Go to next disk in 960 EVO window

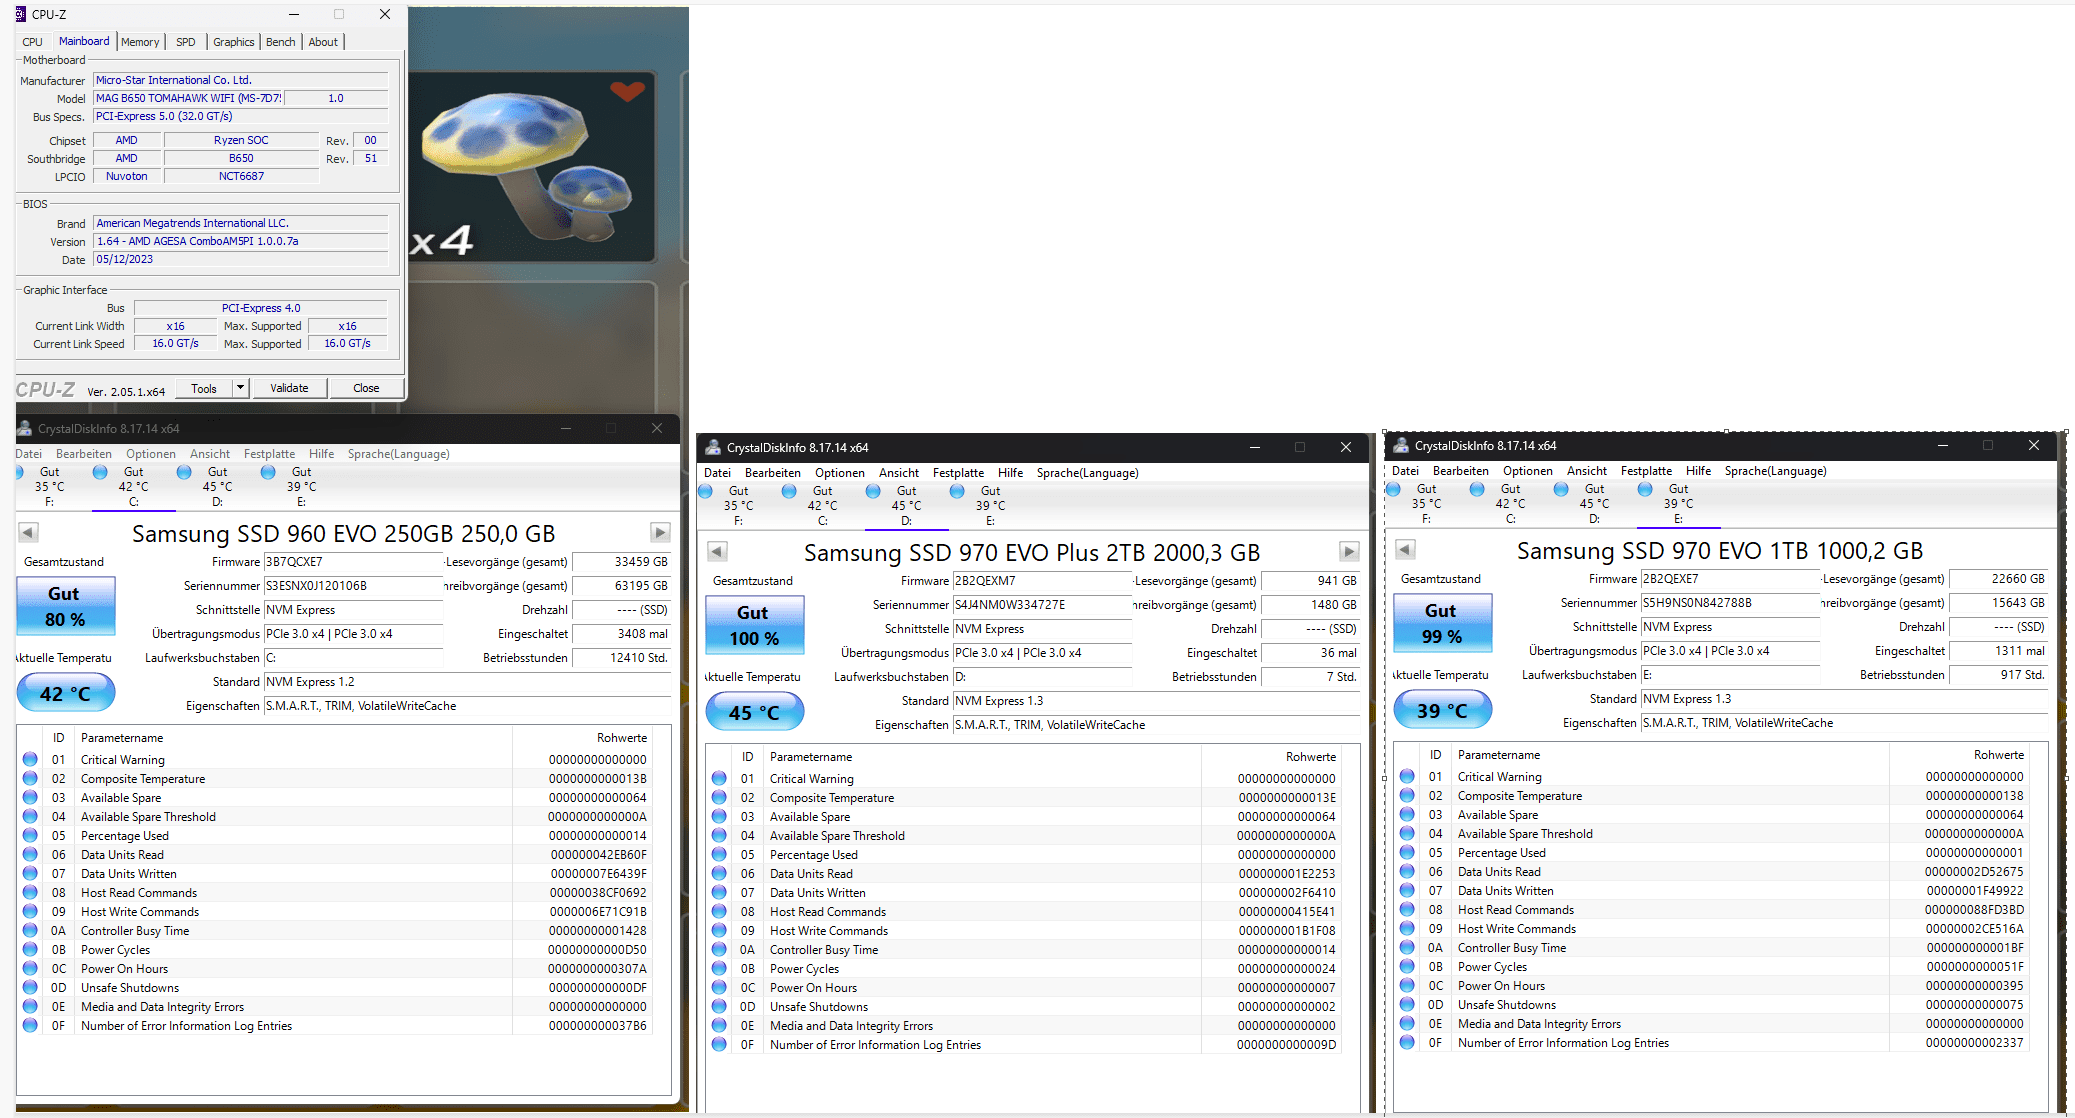coord(660,533)
